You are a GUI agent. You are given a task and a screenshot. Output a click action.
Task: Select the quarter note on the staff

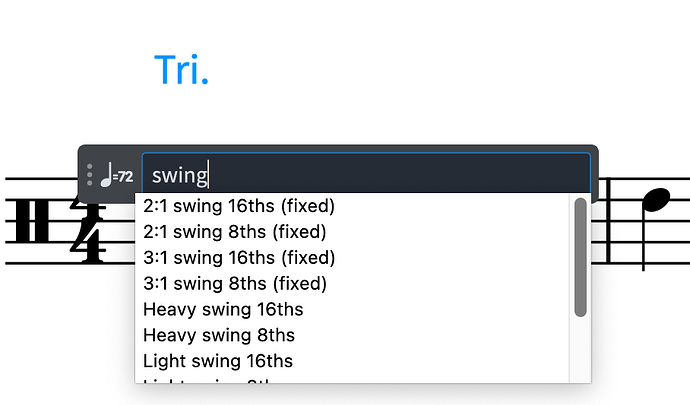653,203
